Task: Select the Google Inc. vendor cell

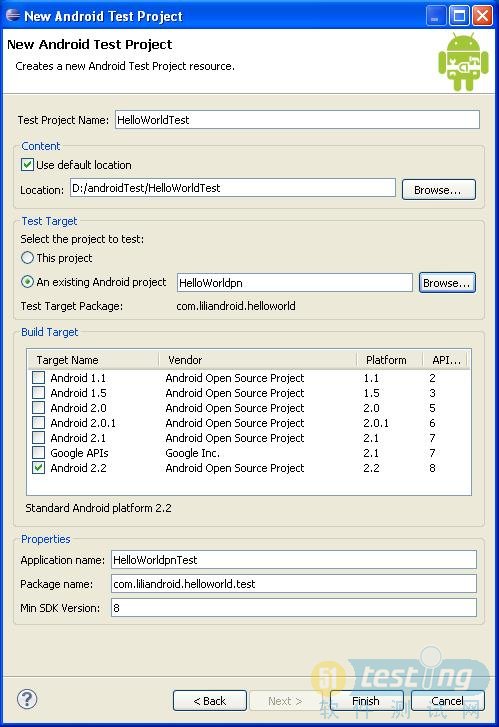Action: 192,453
